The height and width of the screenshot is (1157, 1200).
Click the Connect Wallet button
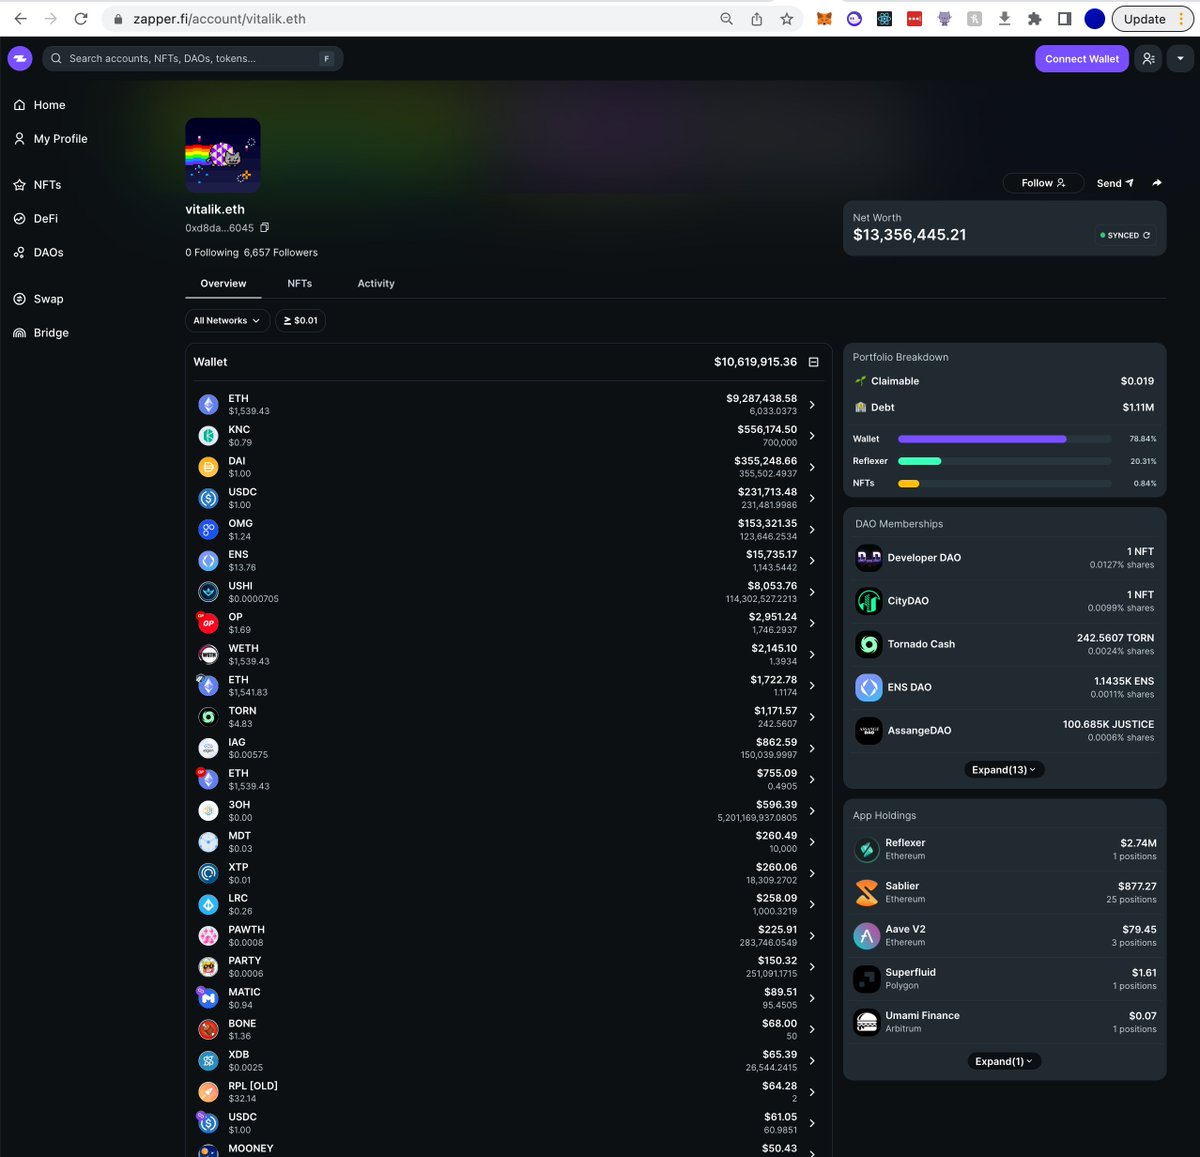1082,59
